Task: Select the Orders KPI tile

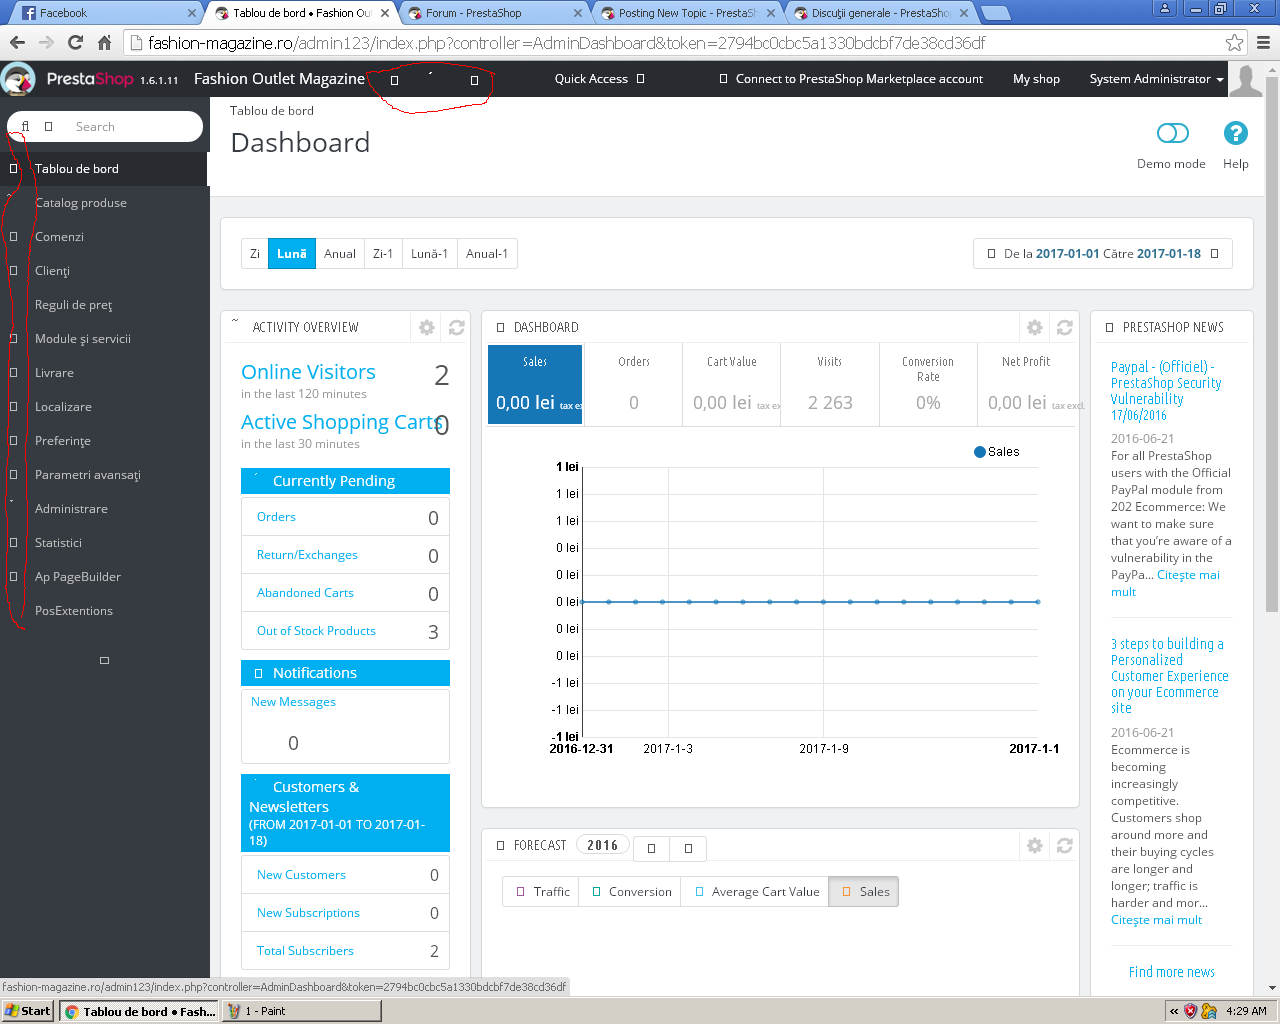Action: (634, 384)
